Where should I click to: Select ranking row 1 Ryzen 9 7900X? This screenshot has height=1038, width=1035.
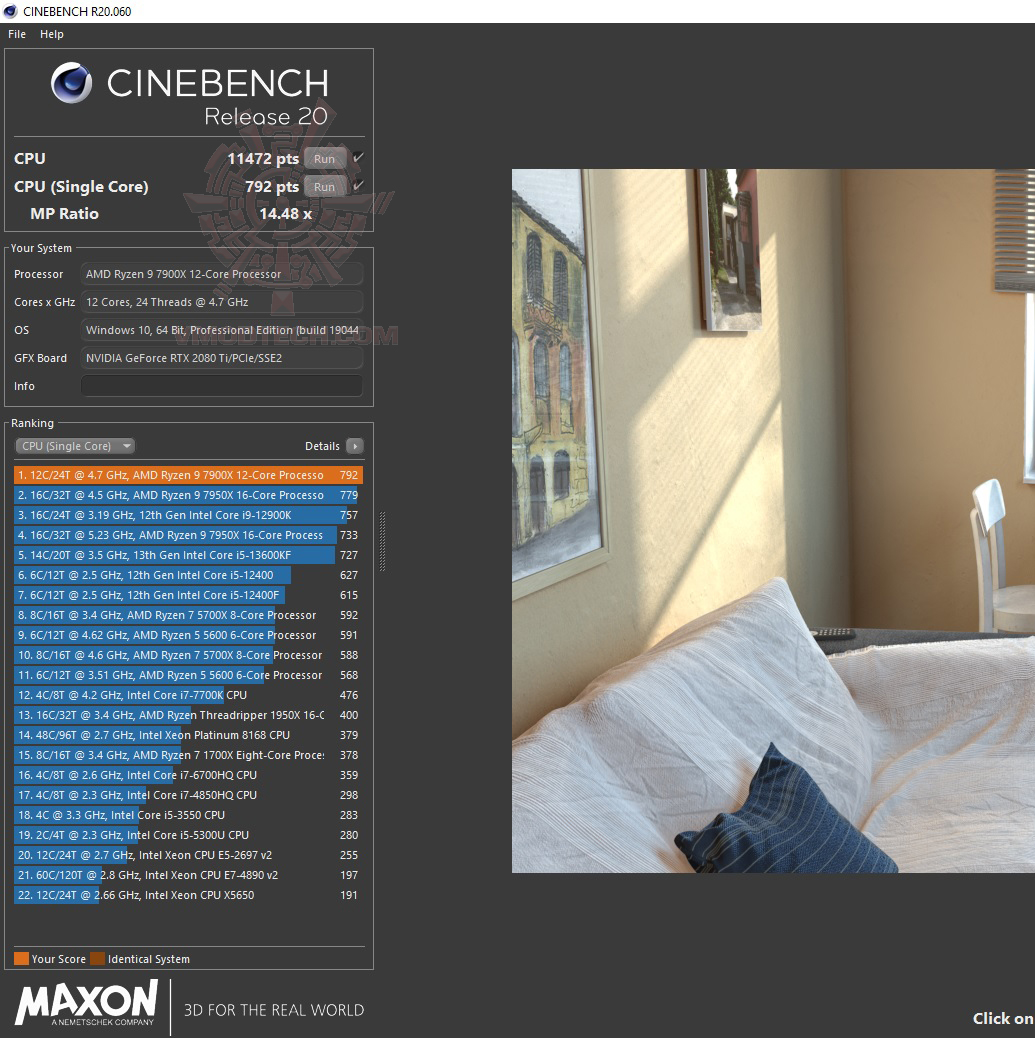pos(188,475)
